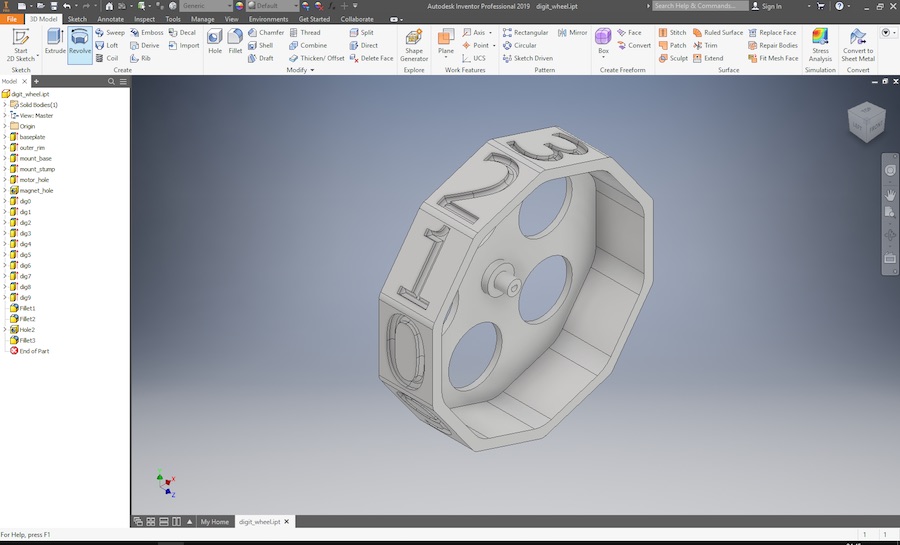Choose the Split tool

(362, 33)
